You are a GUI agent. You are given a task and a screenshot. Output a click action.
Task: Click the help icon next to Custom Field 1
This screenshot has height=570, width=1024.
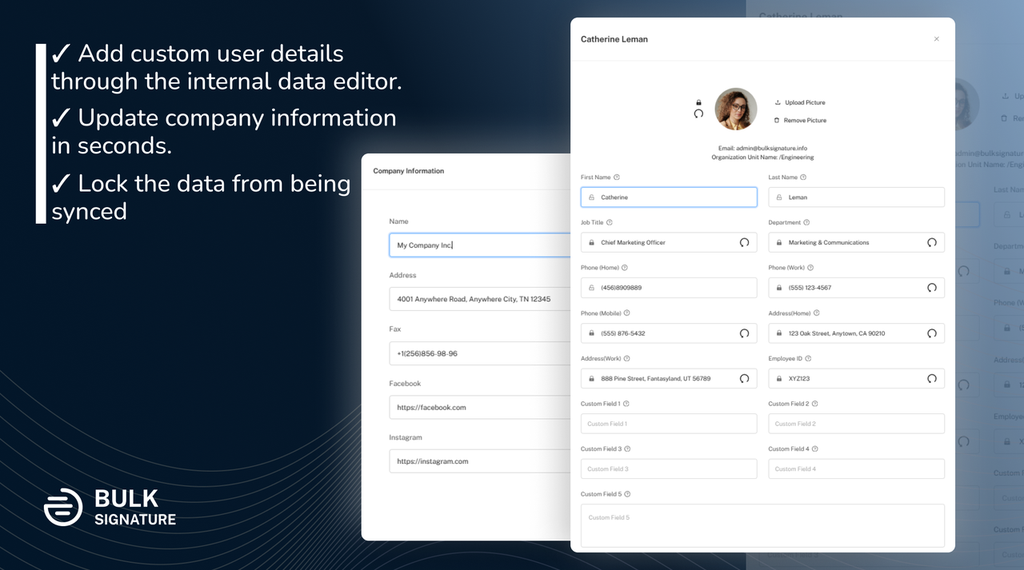tap(626, 404)
